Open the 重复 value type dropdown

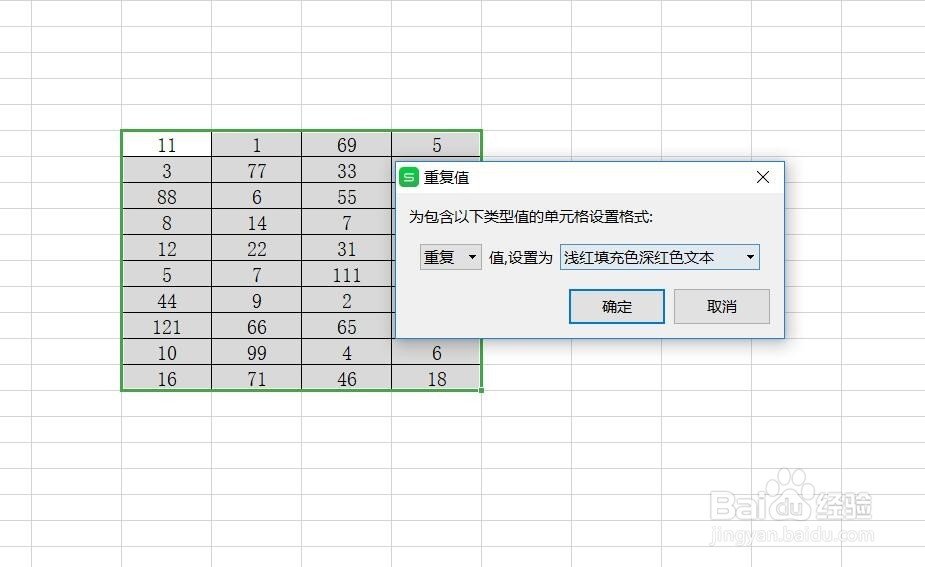(x=451, y=257)
